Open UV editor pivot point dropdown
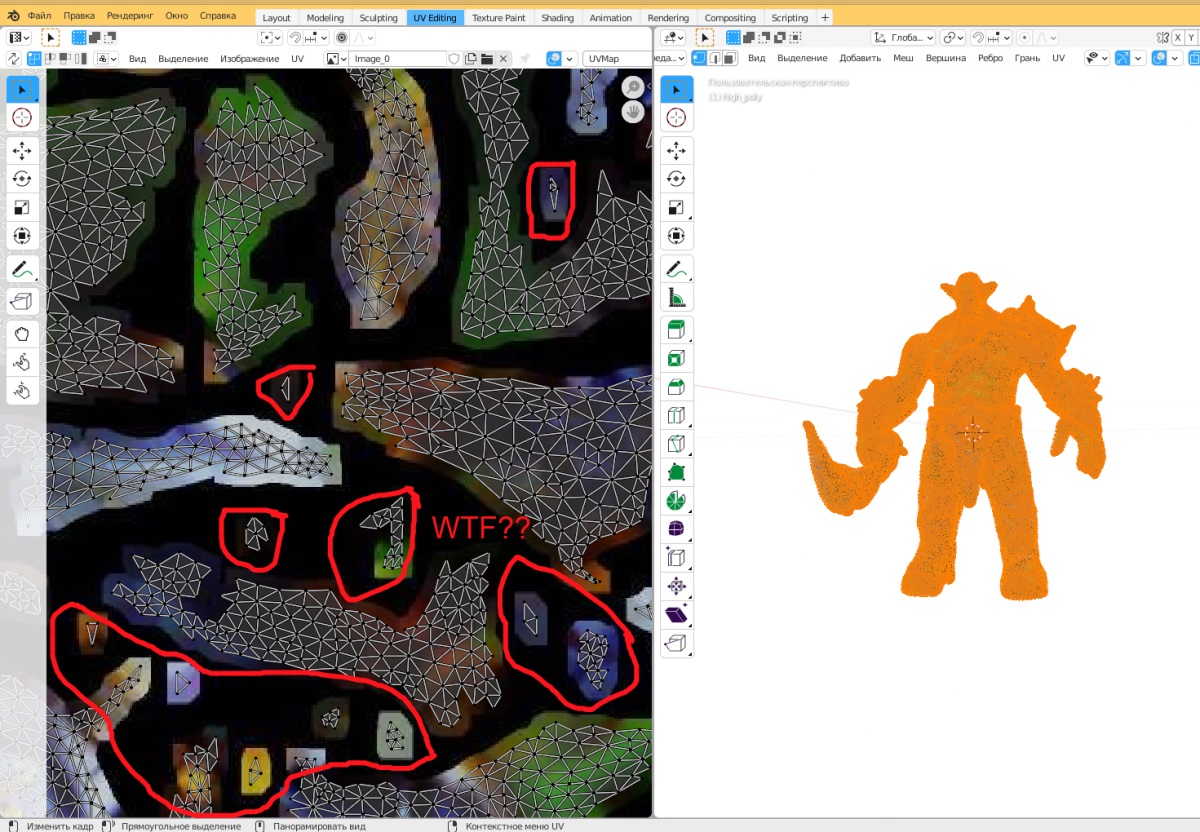This screenshot has height=832, width=1200. click(270, 37)
